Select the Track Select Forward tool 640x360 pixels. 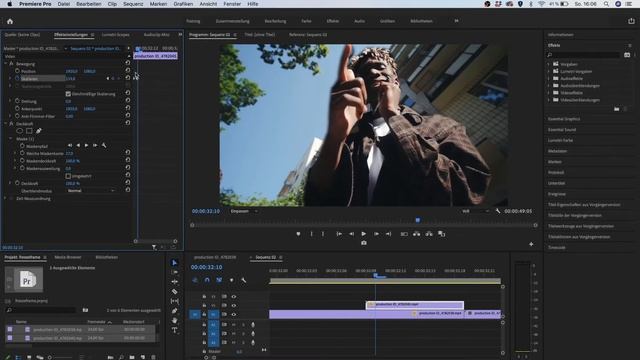174,272
